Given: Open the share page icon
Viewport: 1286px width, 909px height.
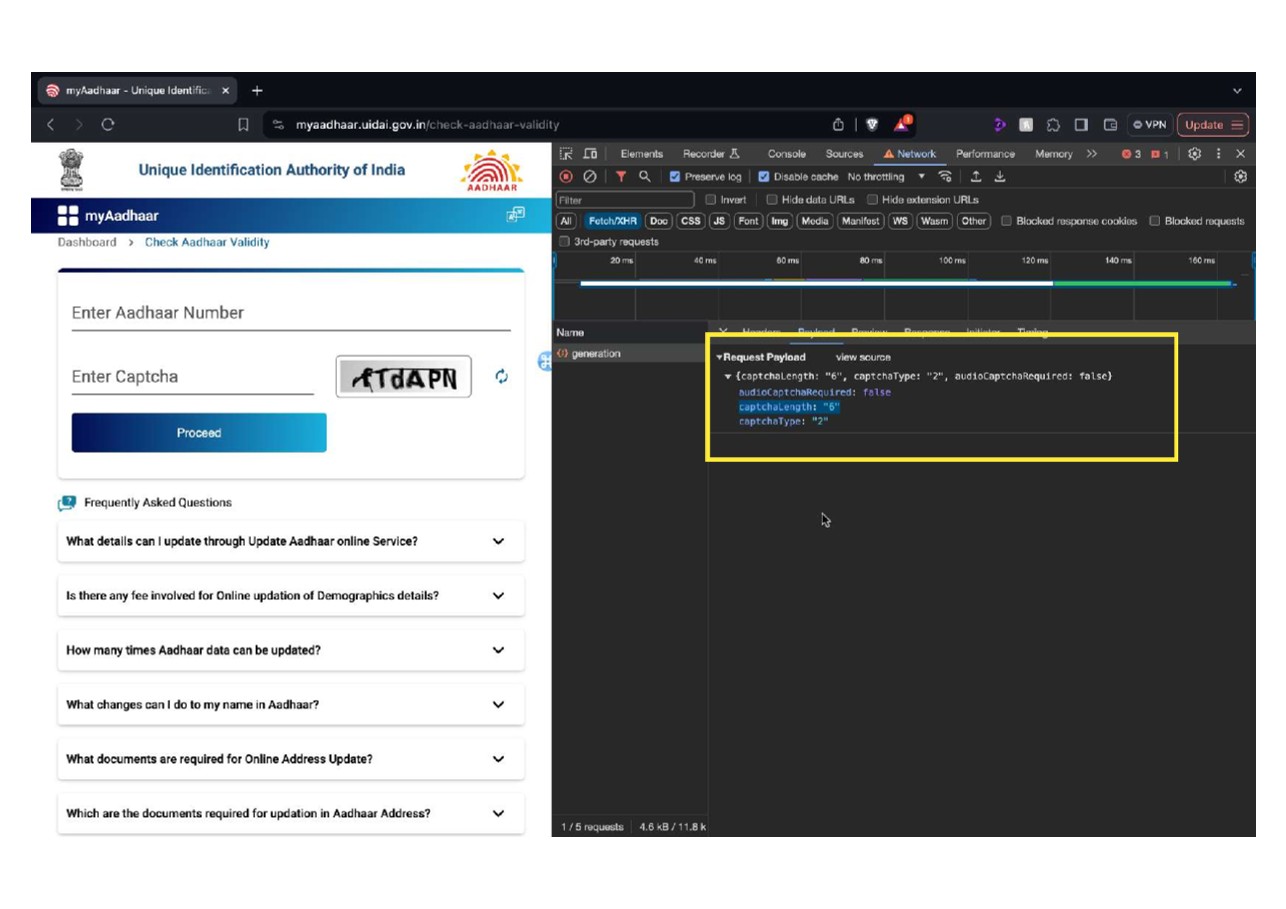Looking at the screenshot, I should click(838, 125).
